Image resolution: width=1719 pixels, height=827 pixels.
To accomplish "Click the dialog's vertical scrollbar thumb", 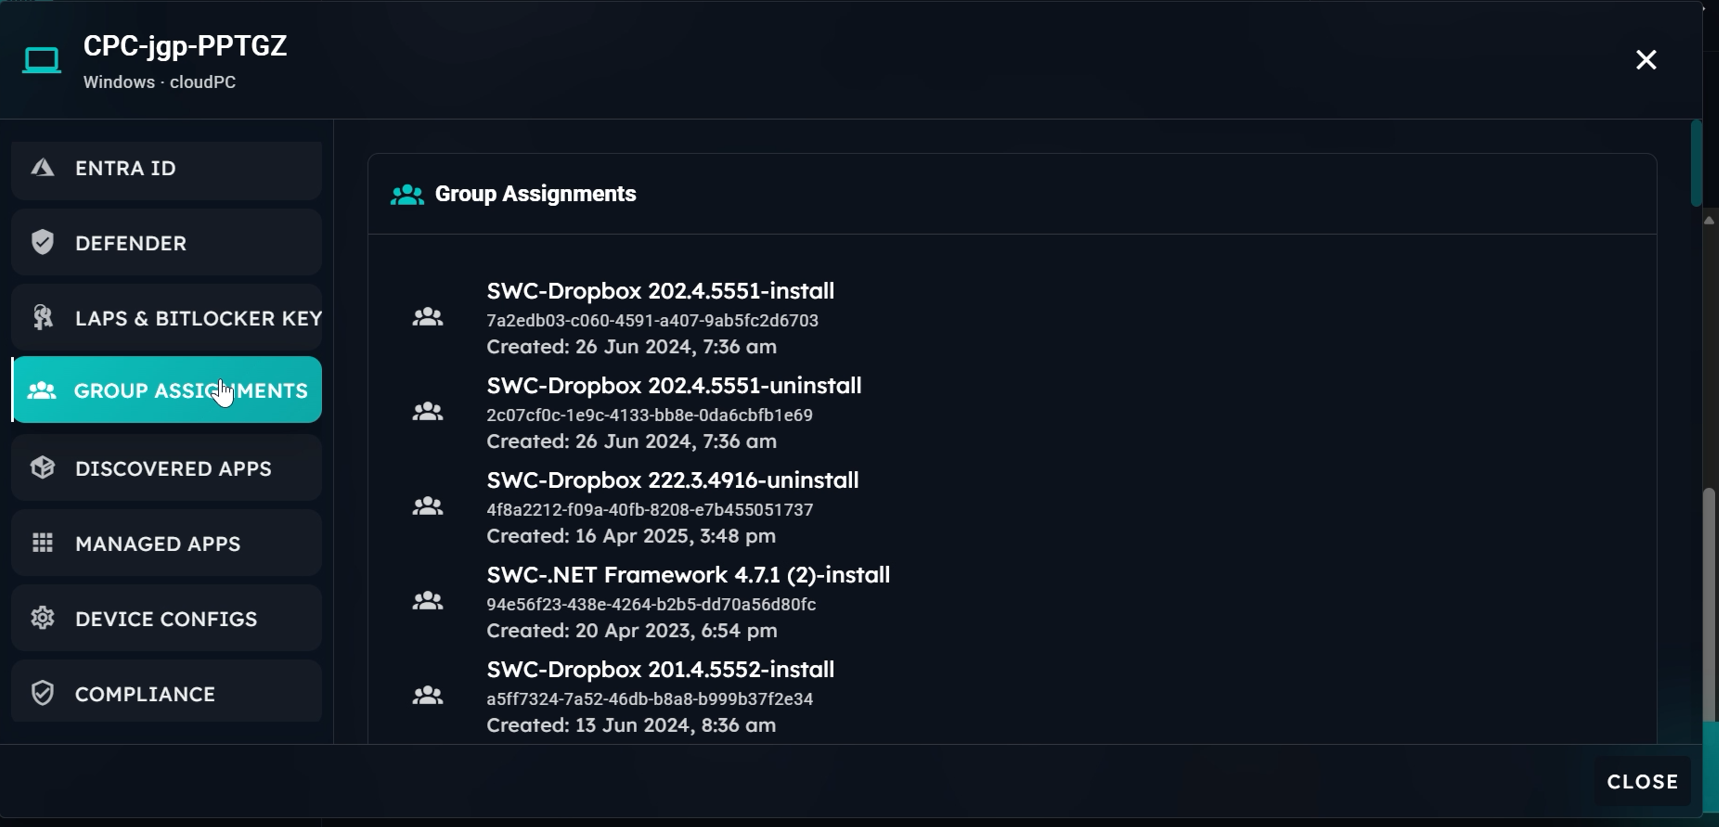I will coord(1696,164).
